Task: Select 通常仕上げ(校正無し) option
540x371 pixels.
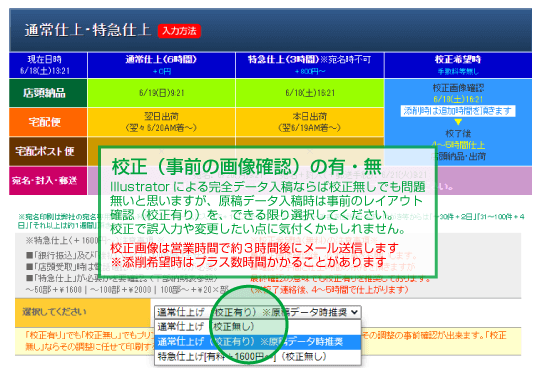Action: (x=258, y=327)
